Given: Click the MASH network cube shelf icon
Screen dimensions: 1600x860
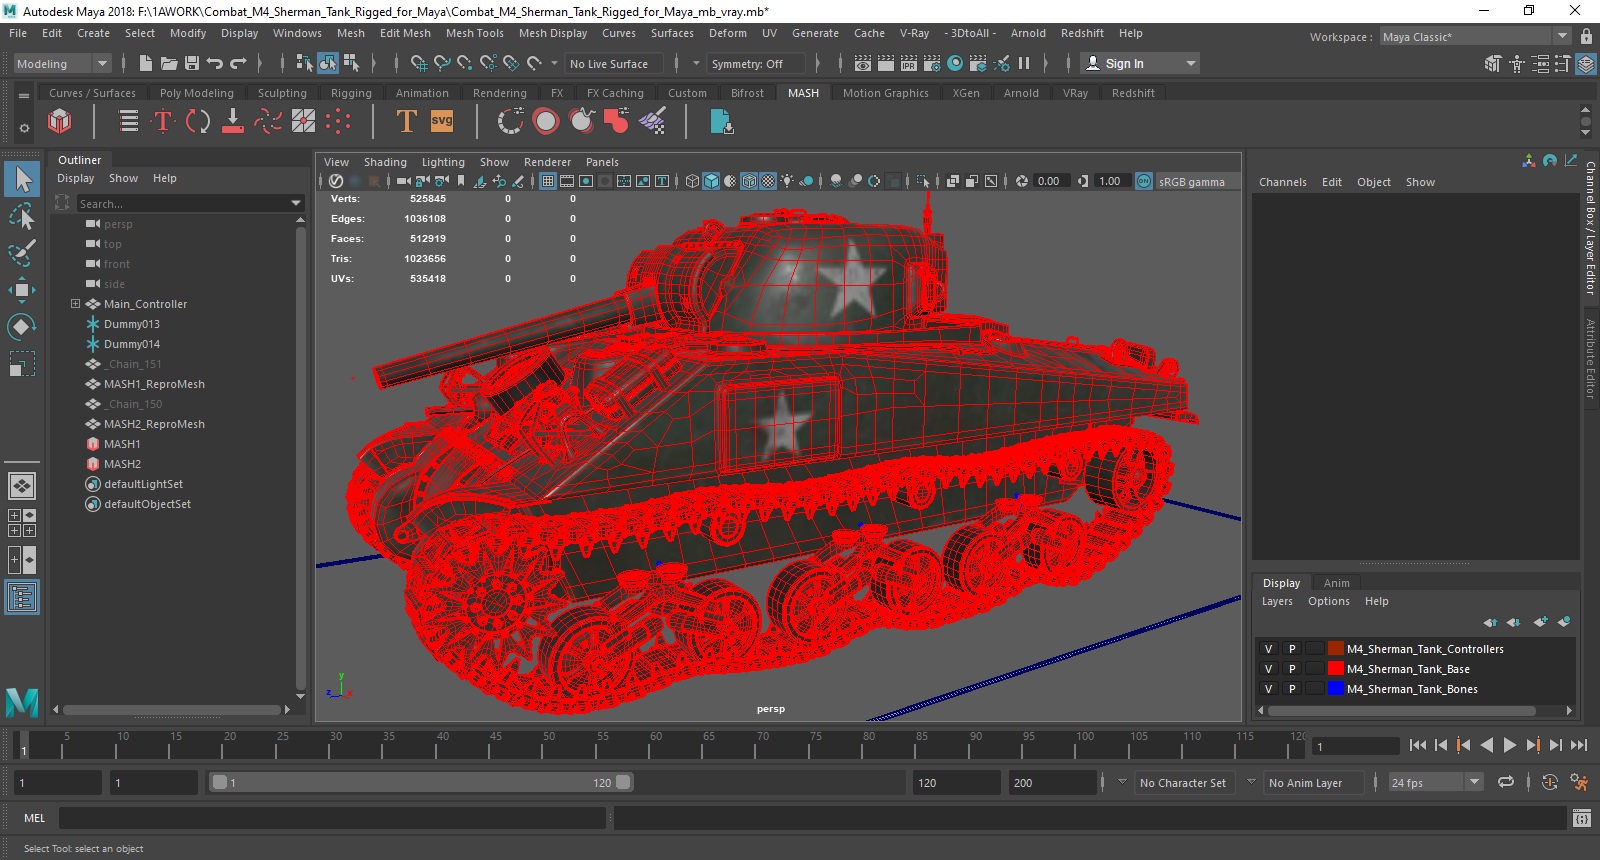Looking at the screenshot, I should point(60,122).
